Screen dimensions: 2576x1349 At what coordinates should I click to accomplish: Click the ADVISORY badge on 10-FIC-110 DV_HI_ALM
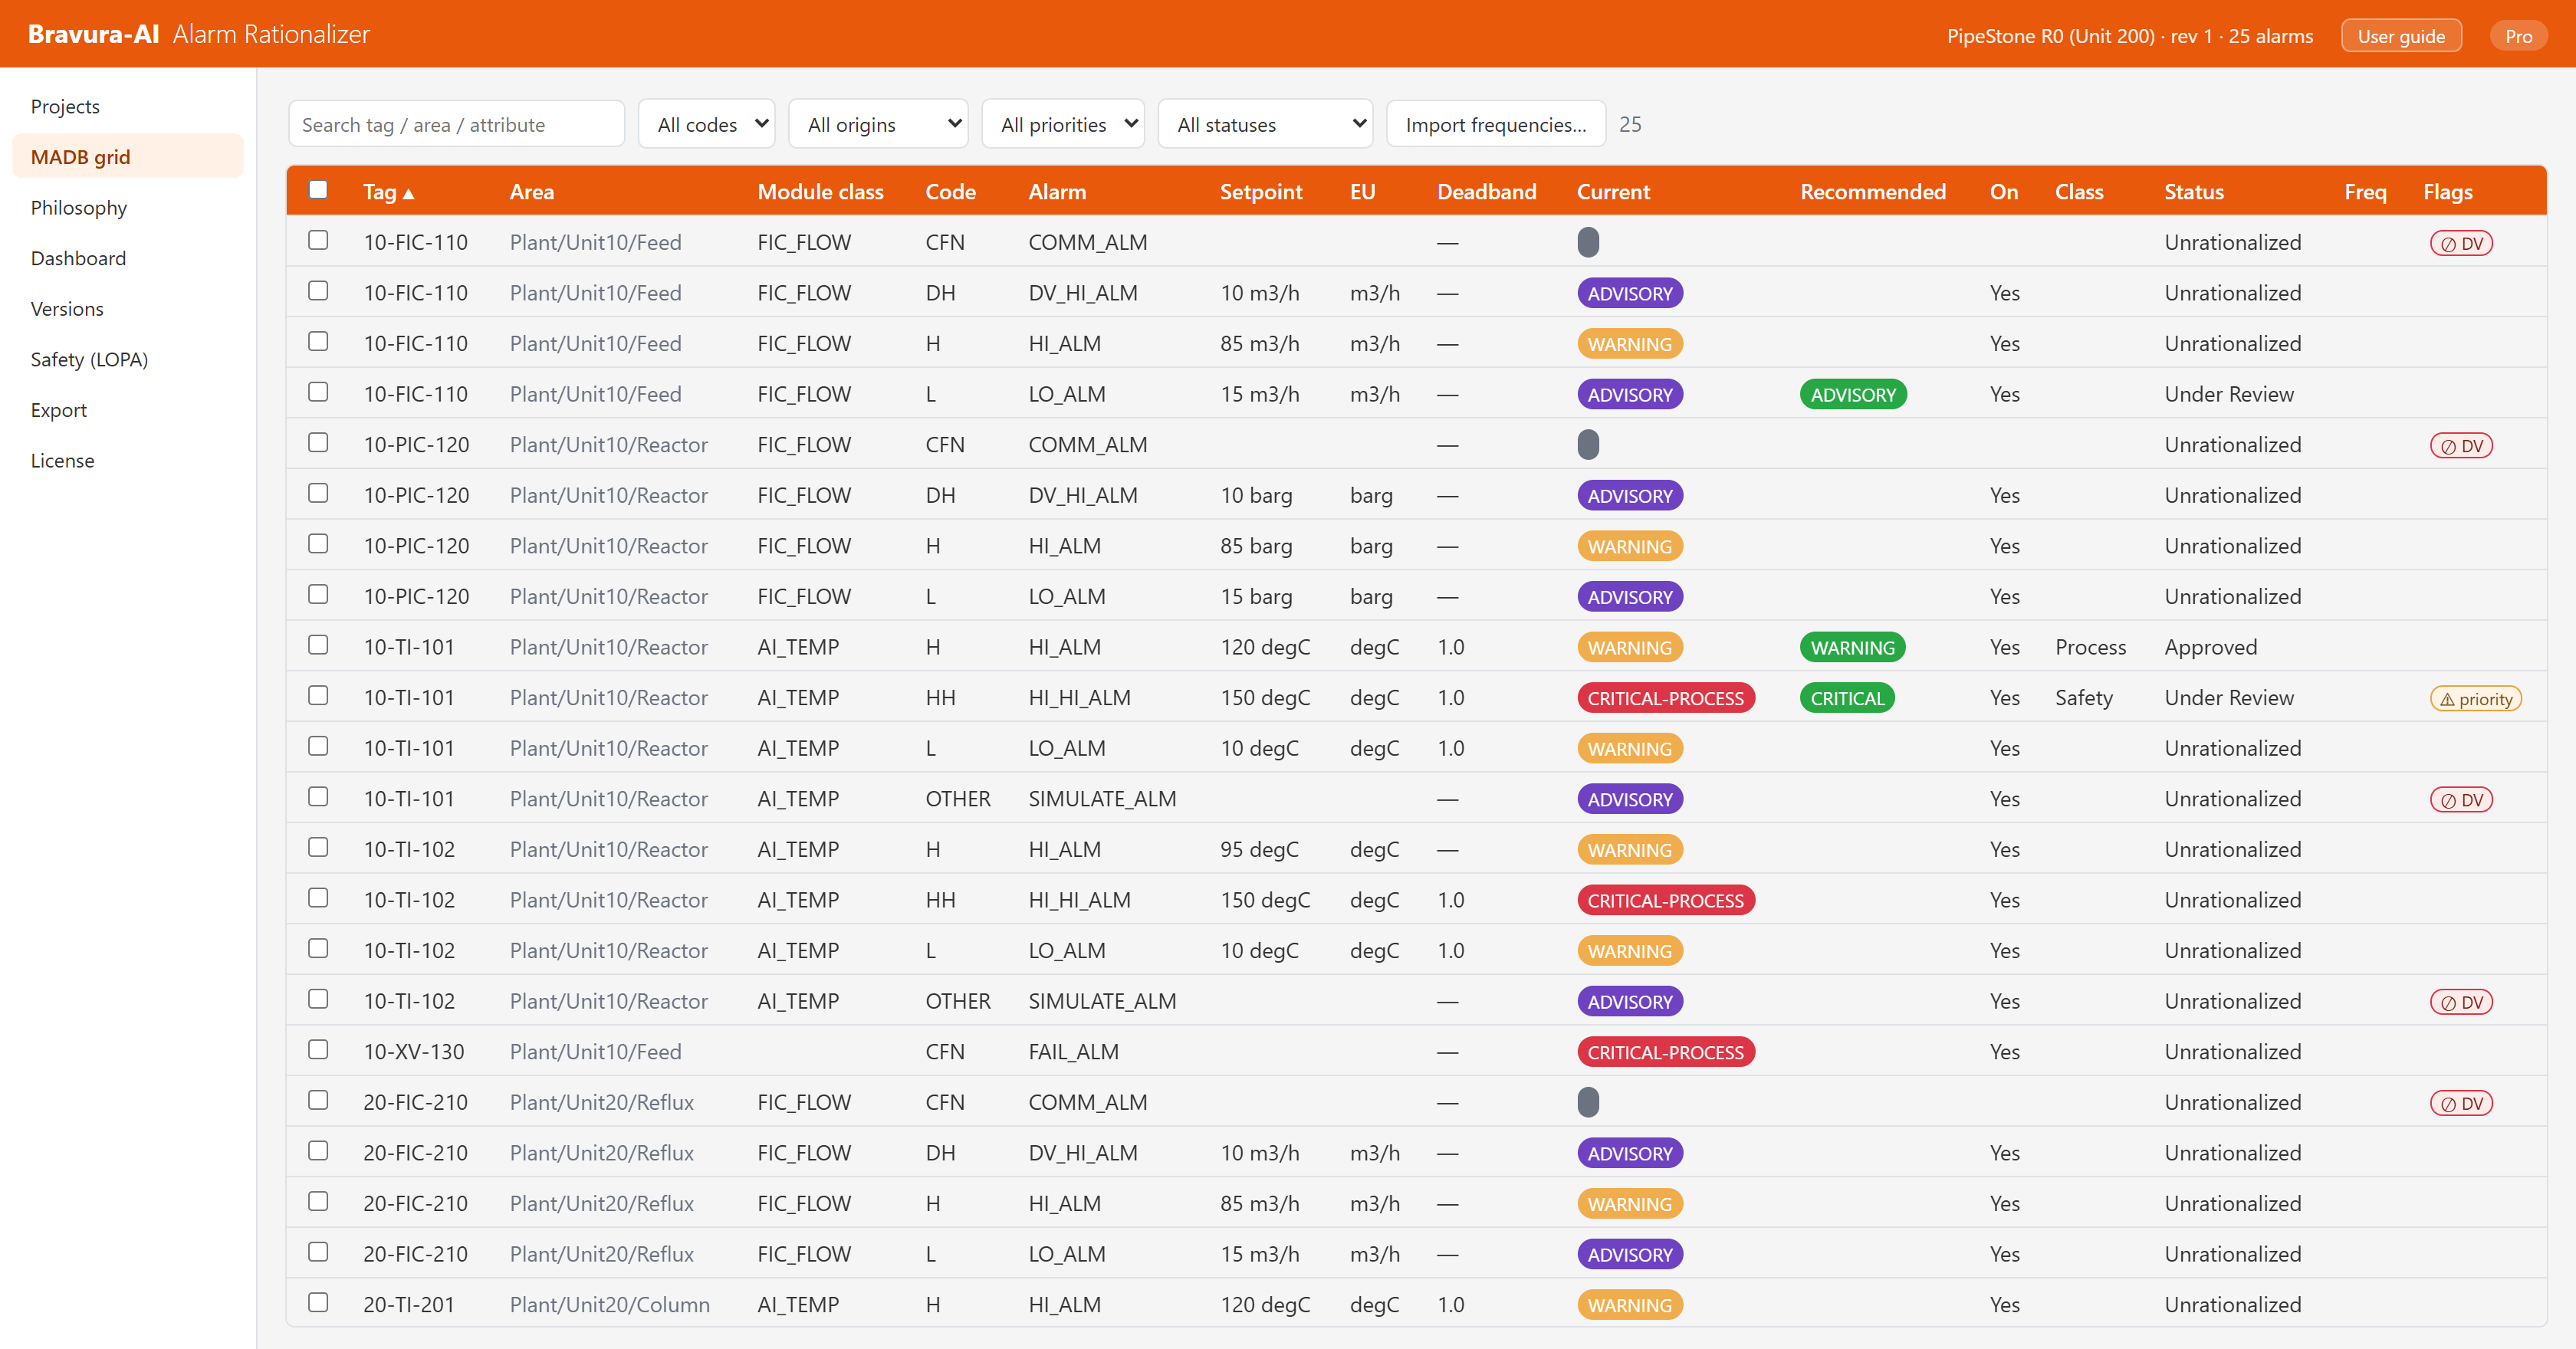[x=1630, y=293]
